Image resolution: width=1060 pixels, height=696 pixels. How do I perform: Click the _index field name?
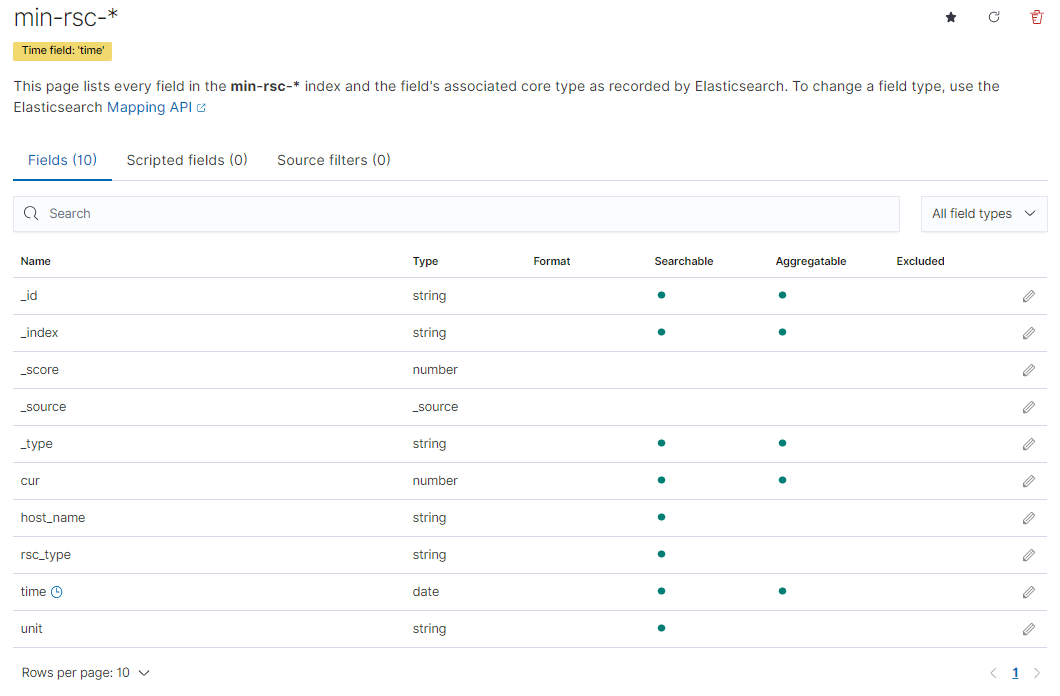(39, 333)
